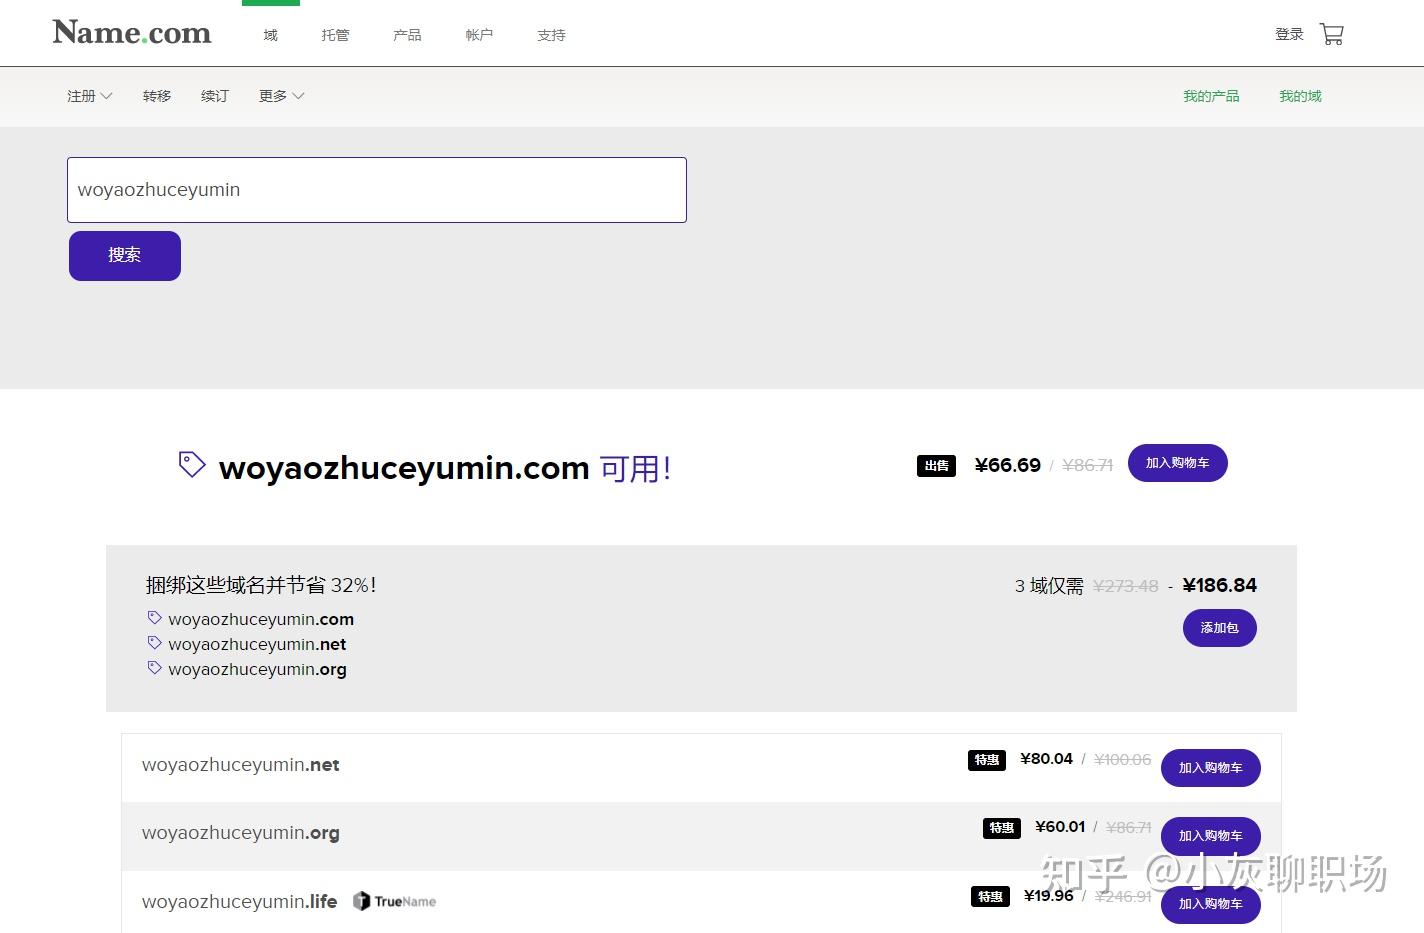Click the tag icon next to woyaozhuceyumin.net bundle item

155,642
